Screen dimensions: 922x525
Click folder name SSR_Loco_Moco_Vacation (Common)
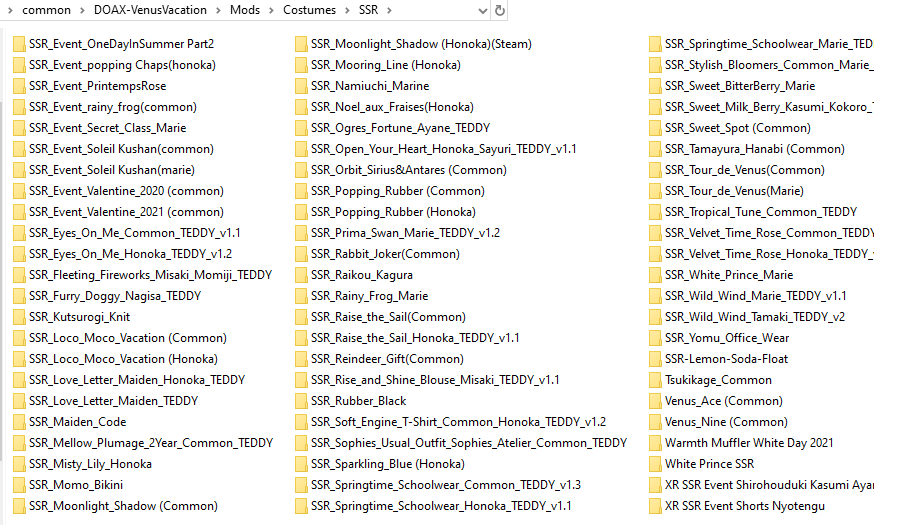[128, 338]
